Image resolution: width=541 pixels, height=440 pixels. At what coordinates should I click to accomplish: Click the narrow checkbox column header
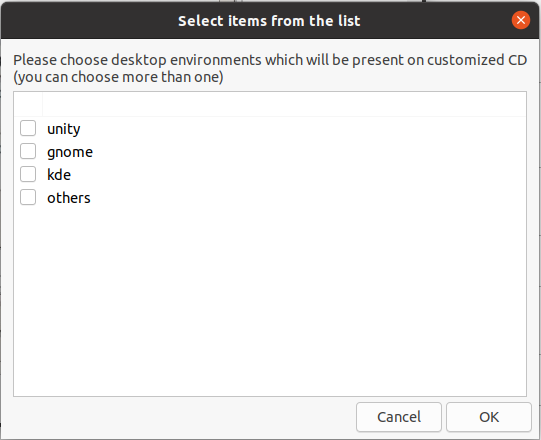pos(28,104)
